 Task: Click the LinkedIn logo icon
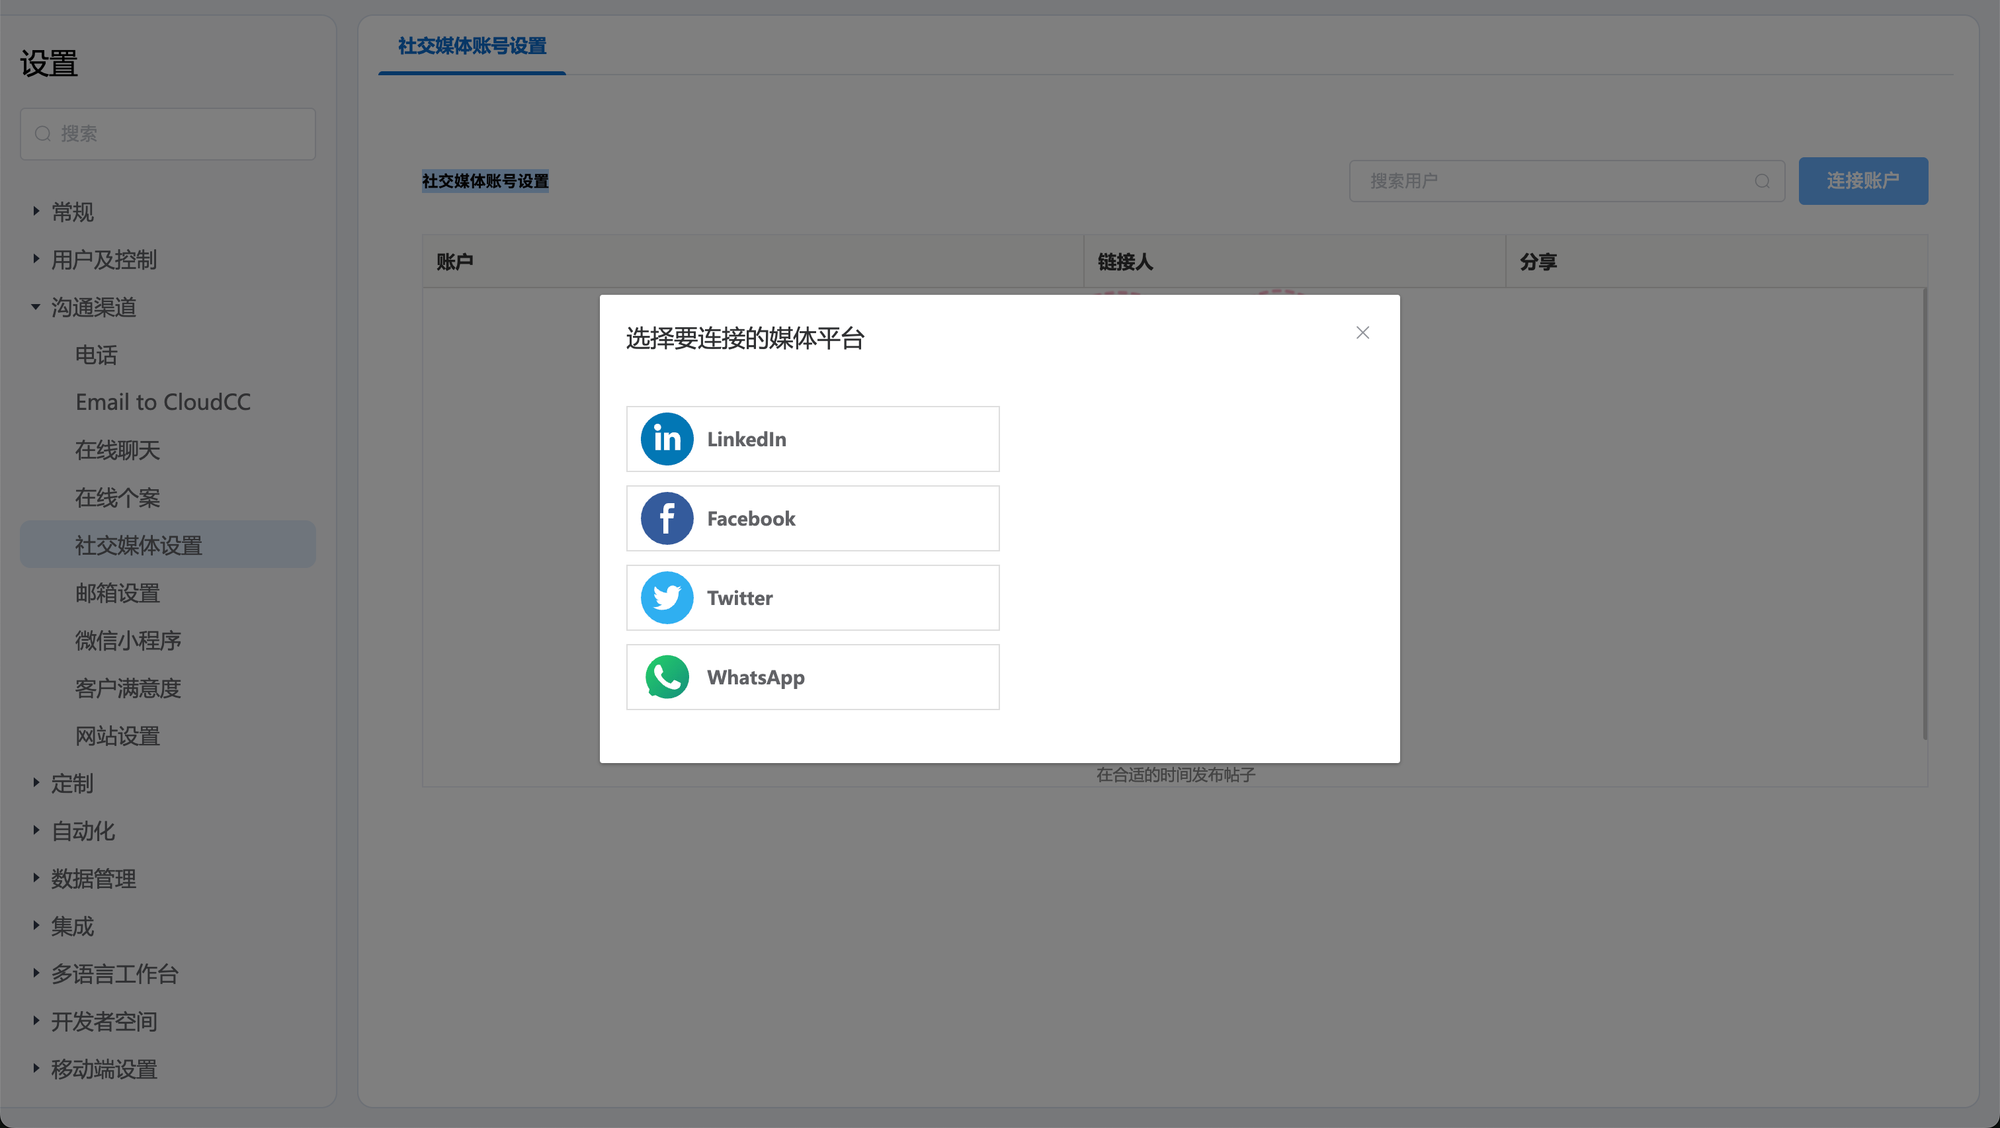667,439
